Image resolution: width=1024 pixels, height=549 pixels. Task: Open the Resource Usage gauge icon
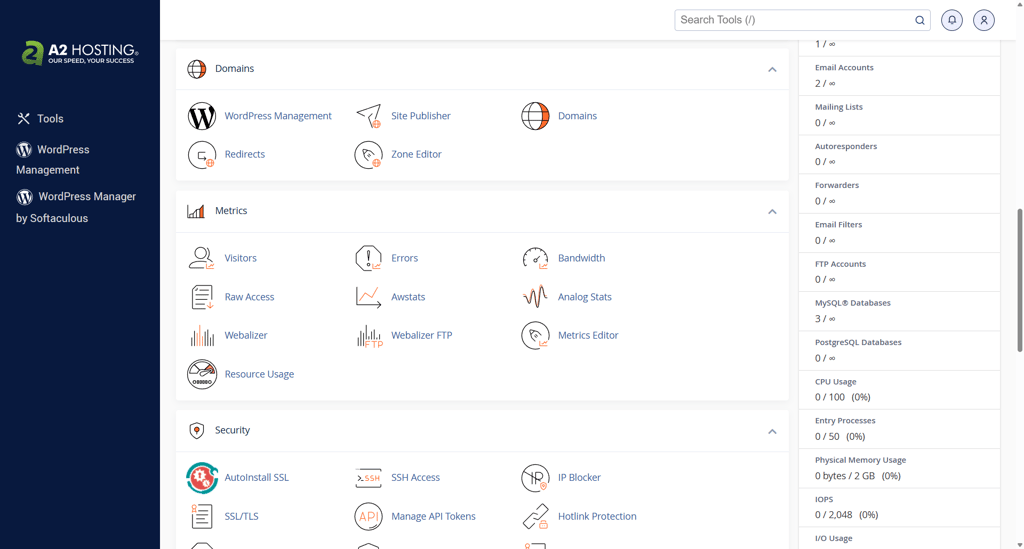(x=202, y=374)
